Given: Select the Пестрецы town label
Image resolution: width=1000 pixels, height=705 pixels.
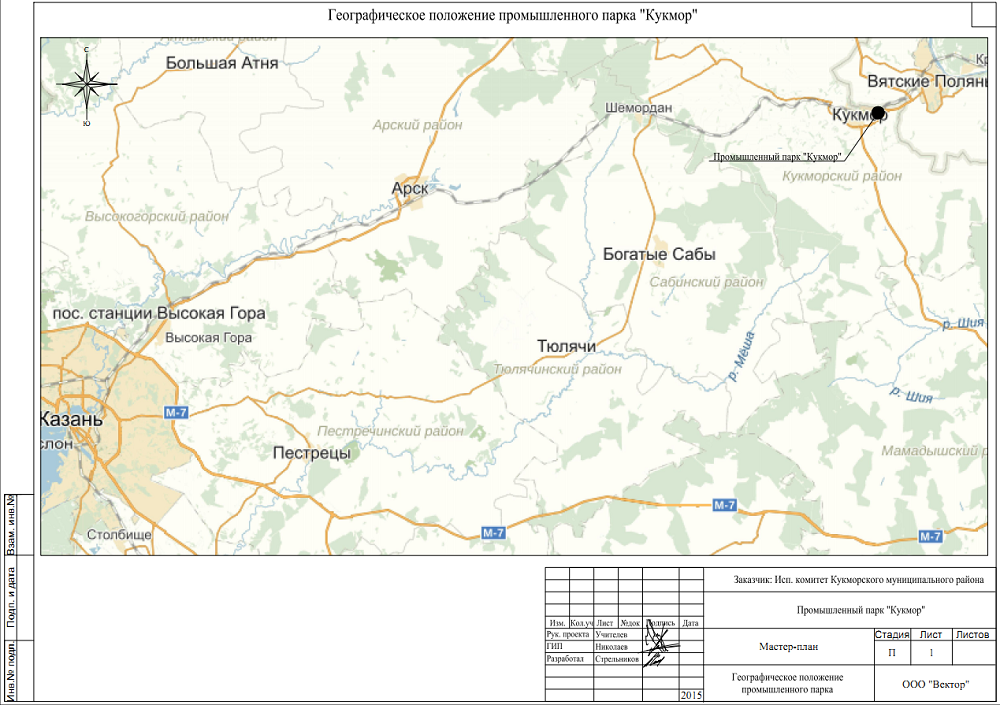Looking at the screenshot, I should coord(312,453).
